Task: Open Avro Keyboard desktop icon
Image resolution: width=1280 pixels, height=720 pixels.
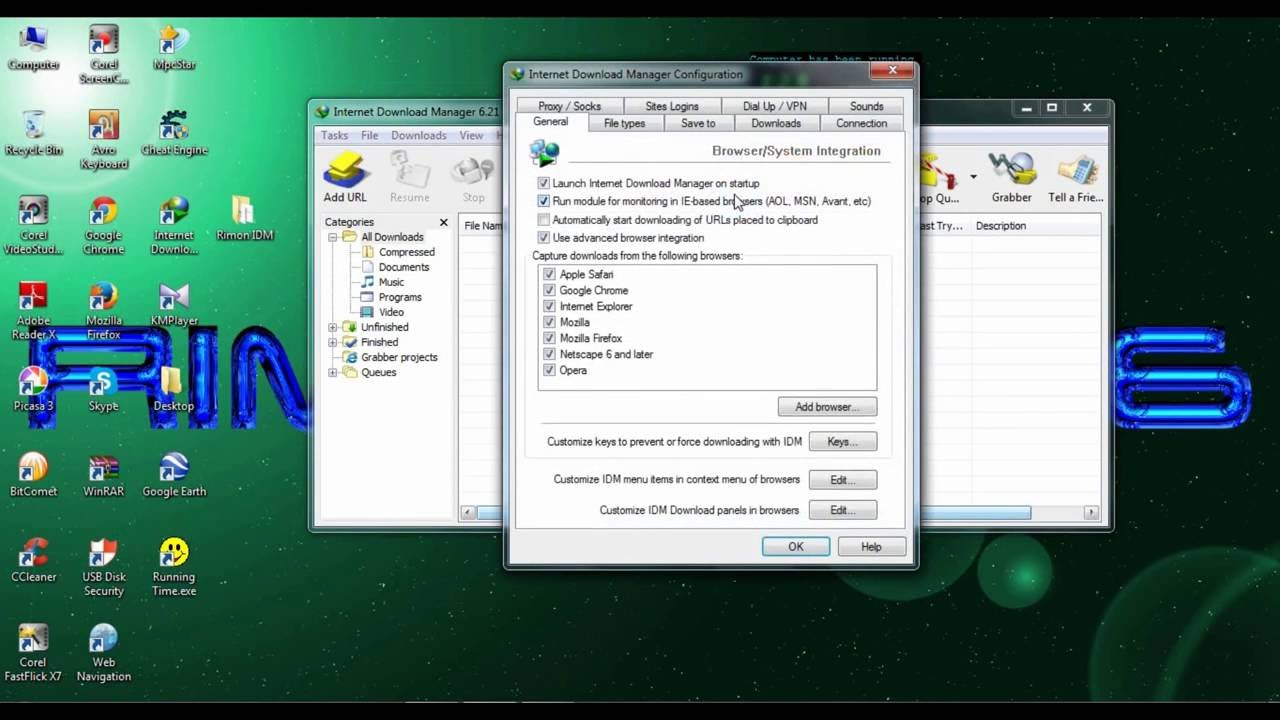Action: (x=103, y=139)
